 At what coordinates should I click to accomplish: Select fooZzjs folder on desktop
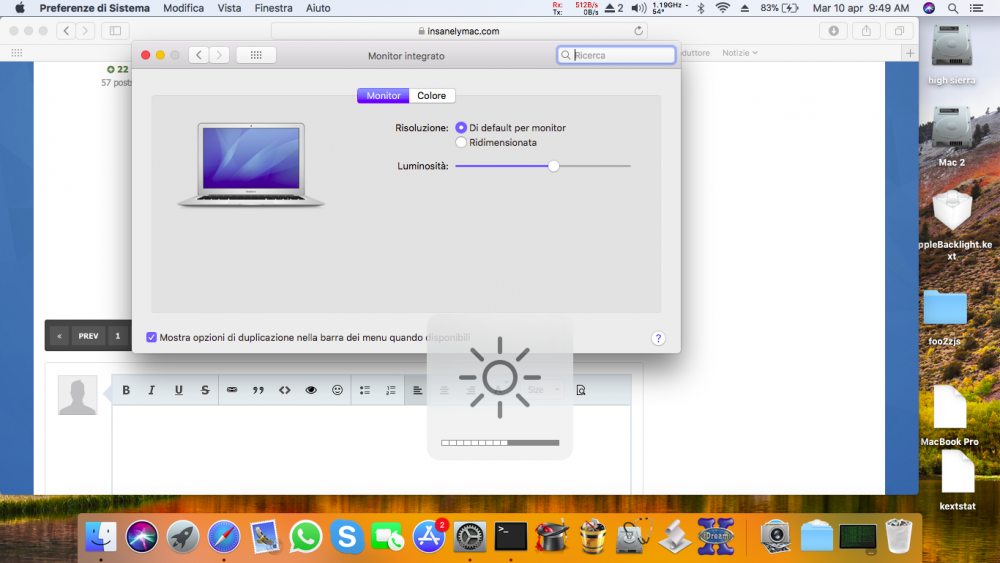coord(945,318)
